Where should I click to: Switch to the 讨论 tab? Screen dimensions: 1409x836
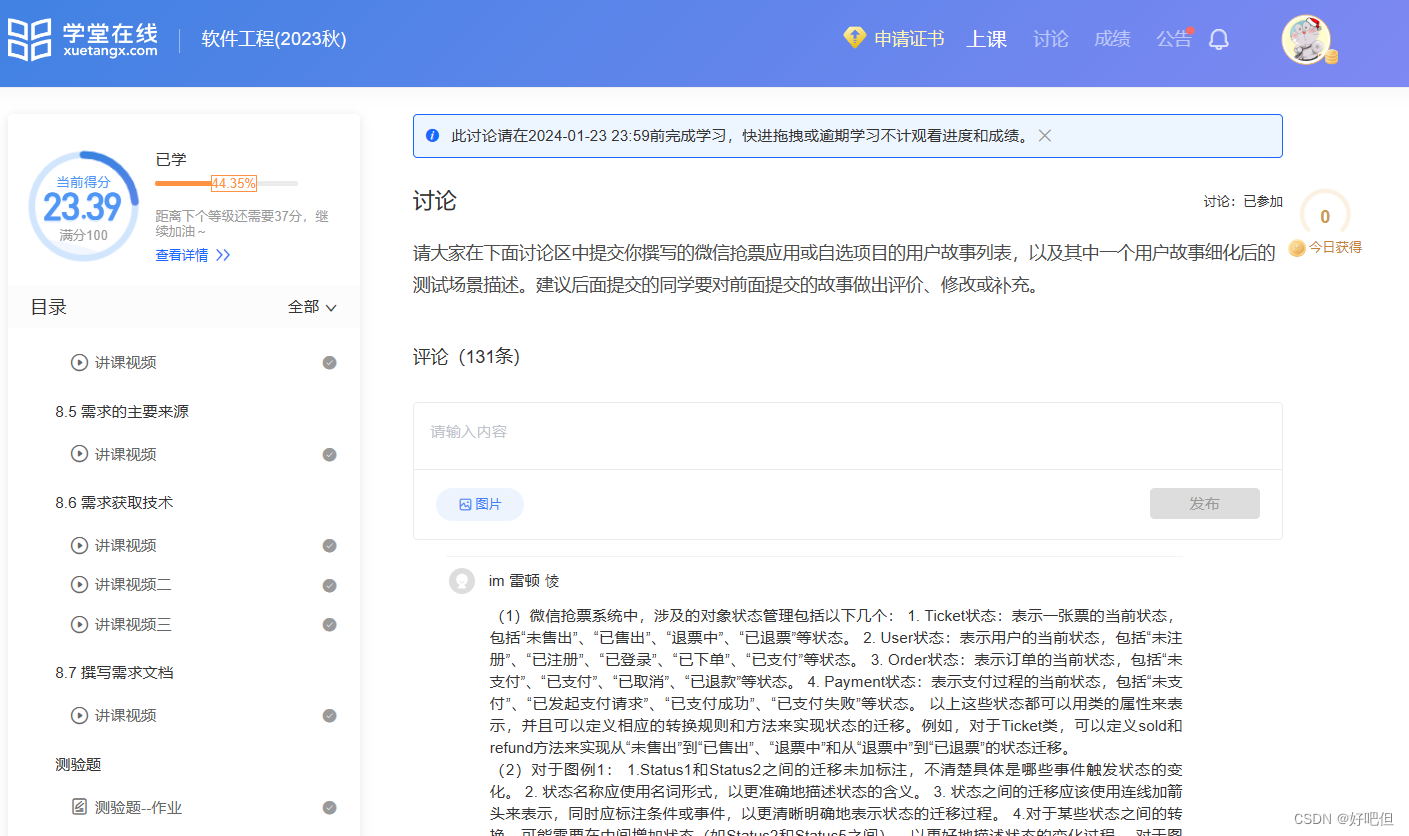coord(1051,39)
